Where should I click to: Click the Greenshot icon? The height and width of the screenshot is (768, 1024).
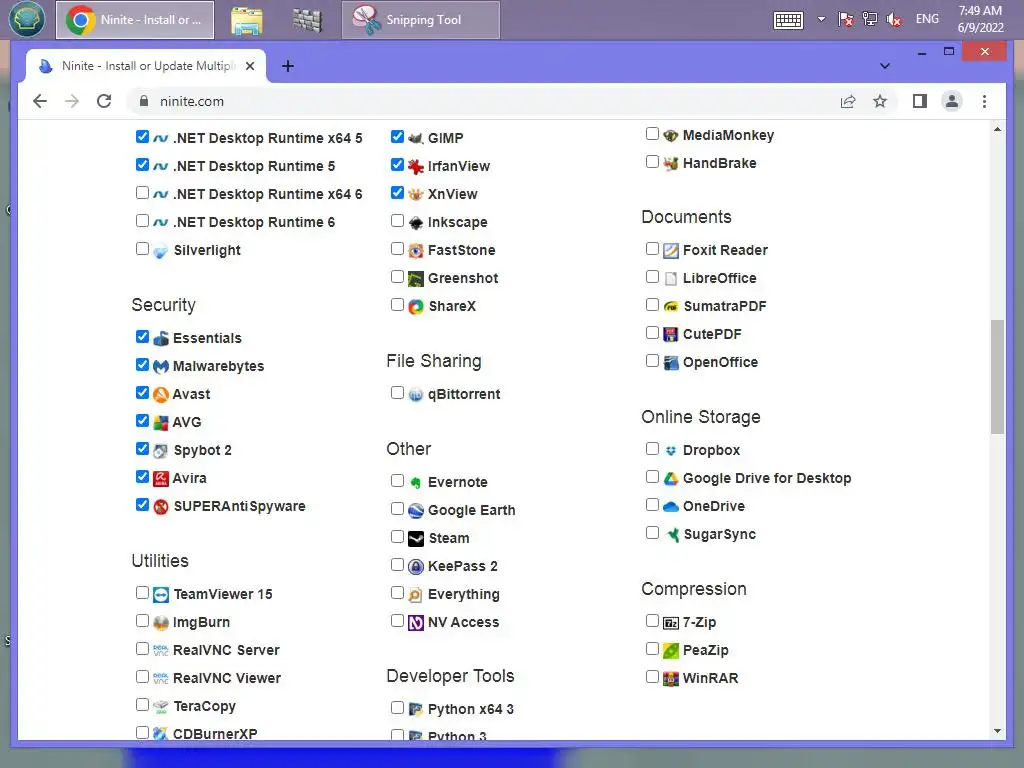(x=415, y=279)
